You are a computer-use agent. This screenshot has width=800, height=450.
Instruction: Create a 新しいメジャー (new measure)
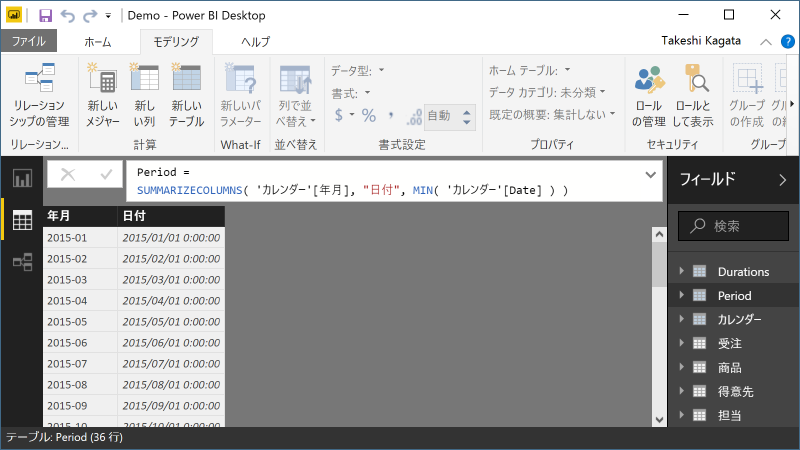(103, 95)
